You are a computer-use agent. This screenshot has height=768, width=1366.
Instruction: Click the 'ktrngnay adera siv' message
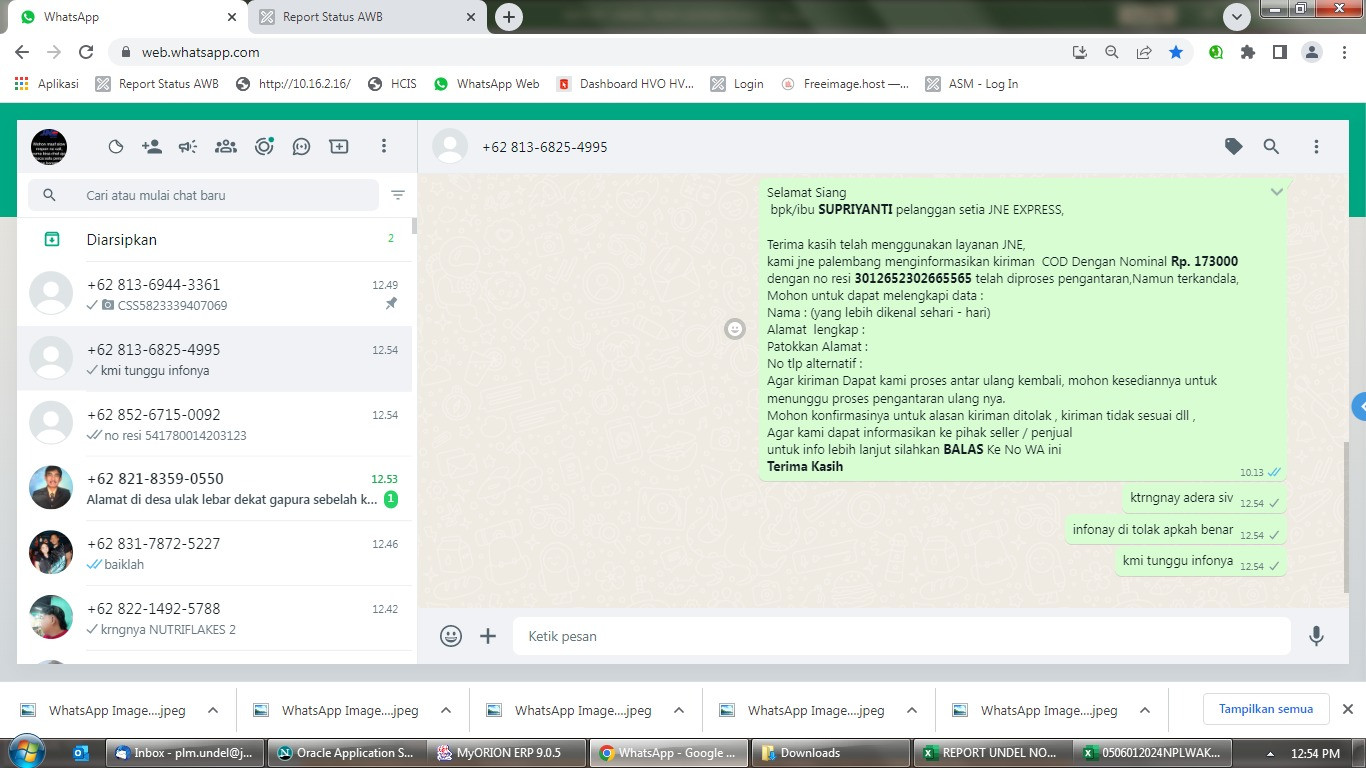[x=1204, y=499]
